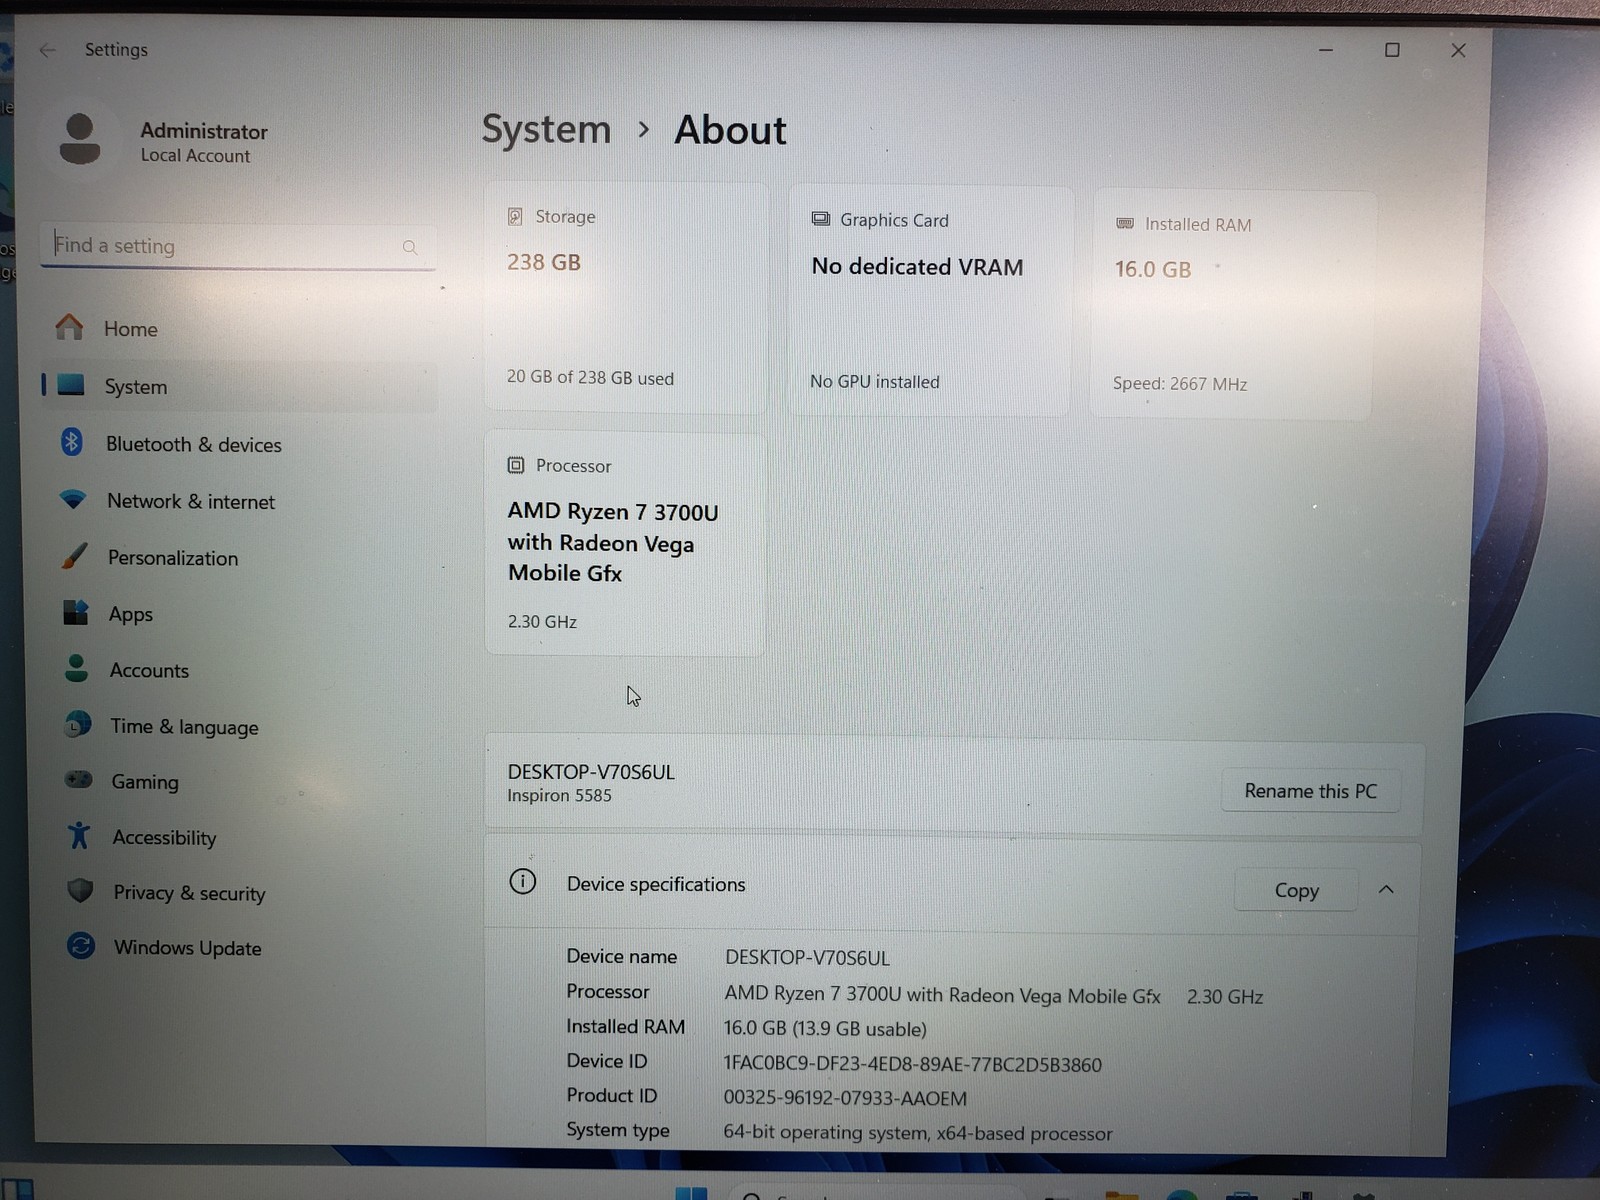Close the Settings window
The image size is (1600, 1200).
coord(1458,50)
